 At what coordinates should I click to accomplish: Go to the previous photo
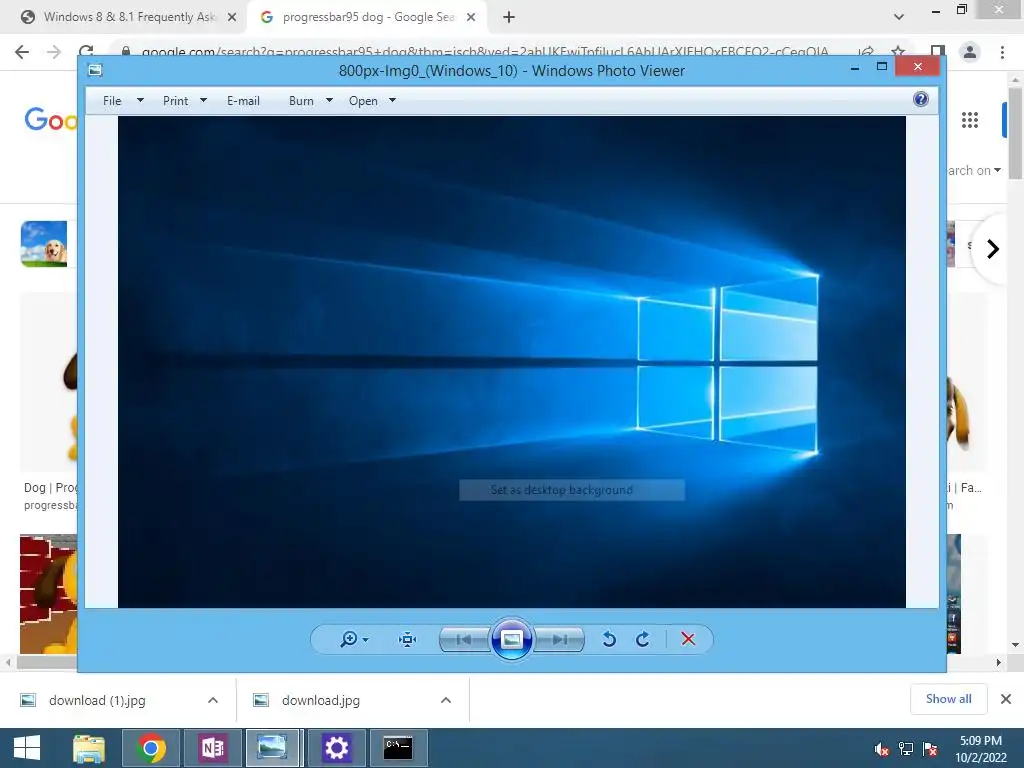(x=464, y=639)
